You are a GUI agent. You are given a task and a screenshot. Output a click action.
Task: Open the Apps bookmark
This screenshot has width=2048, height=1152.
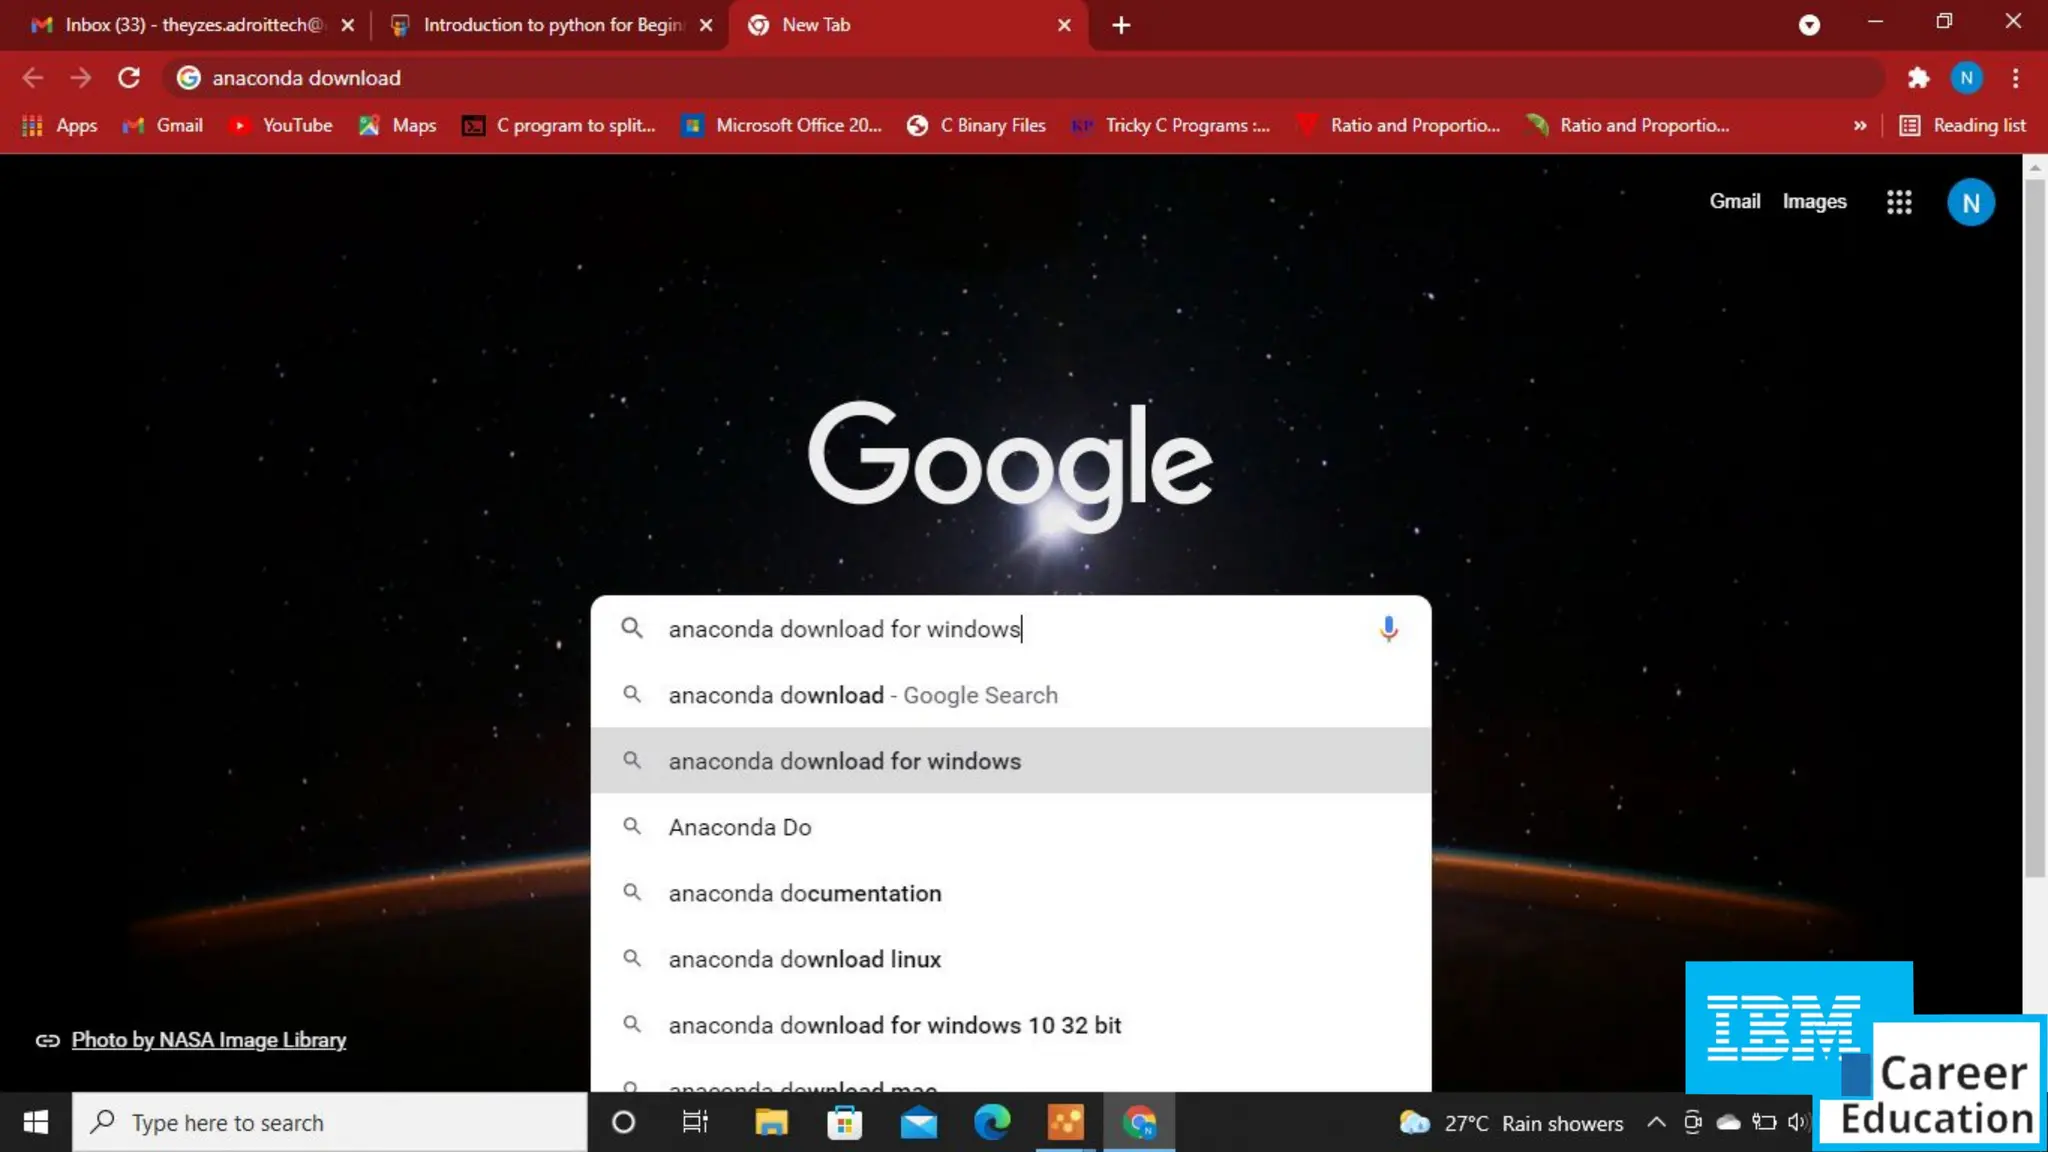pos(60,125)
